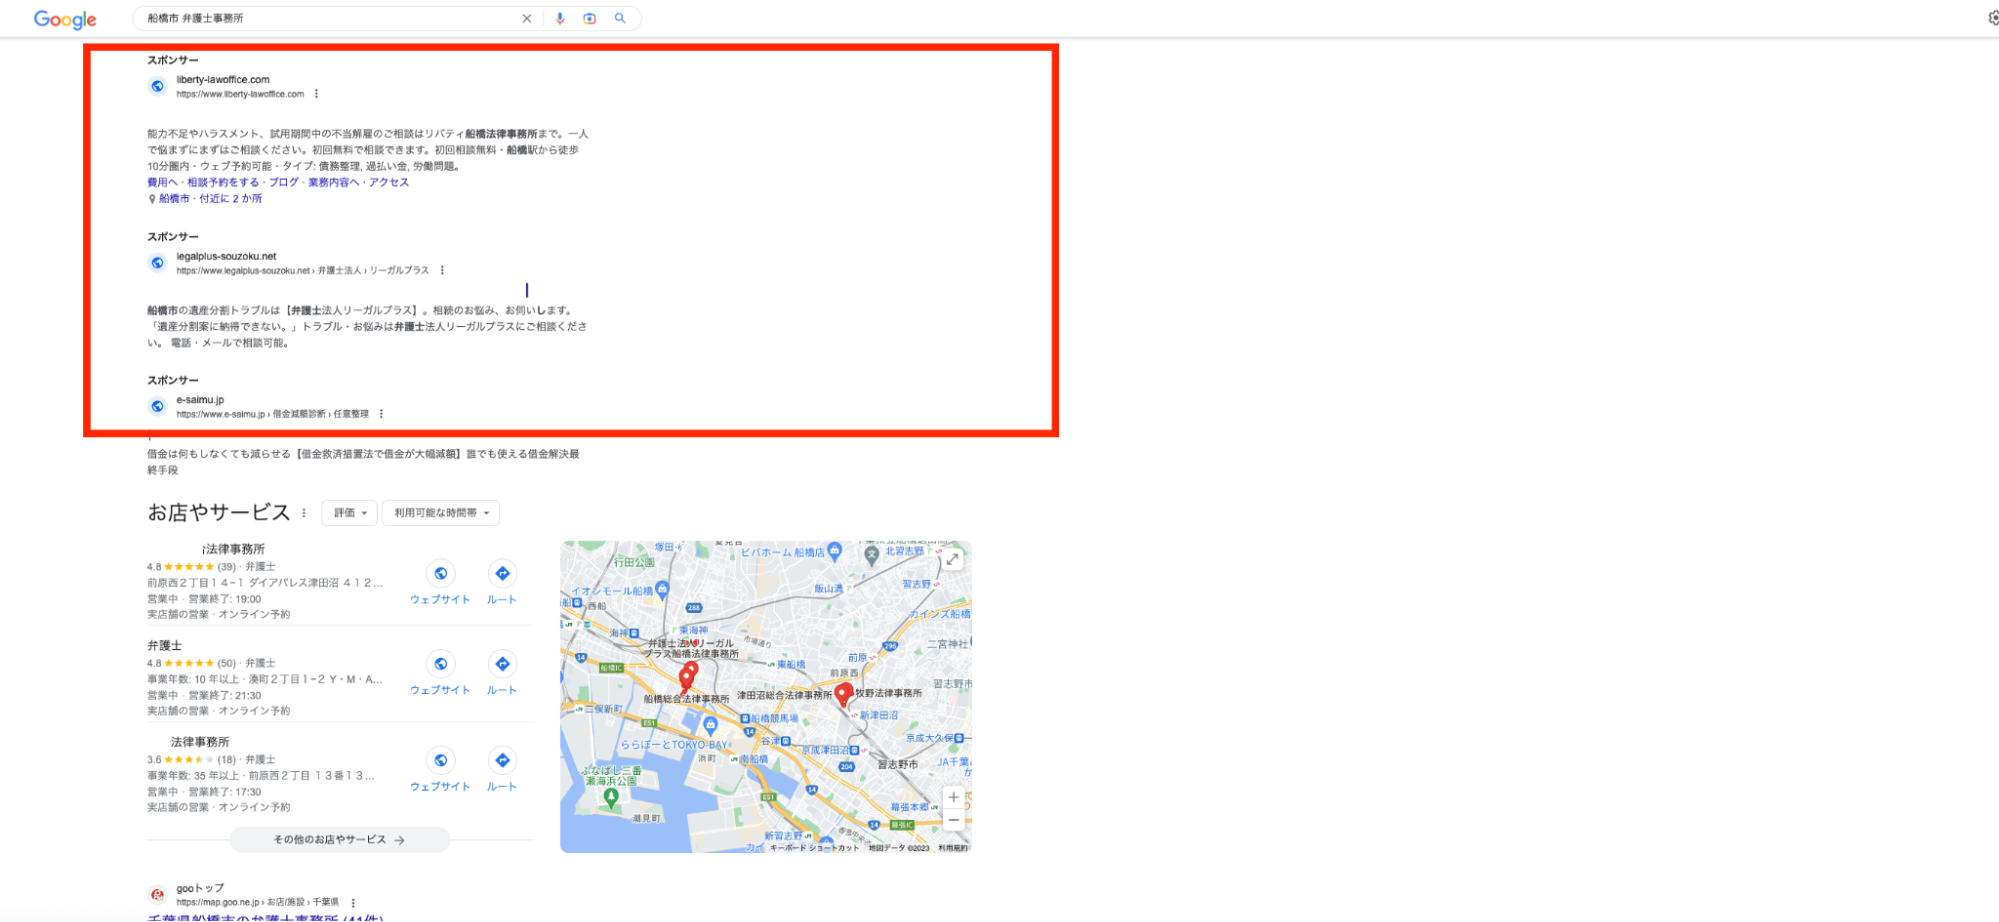Open liberty-lawoffice.com ad options menu

(x=316, y=94)
